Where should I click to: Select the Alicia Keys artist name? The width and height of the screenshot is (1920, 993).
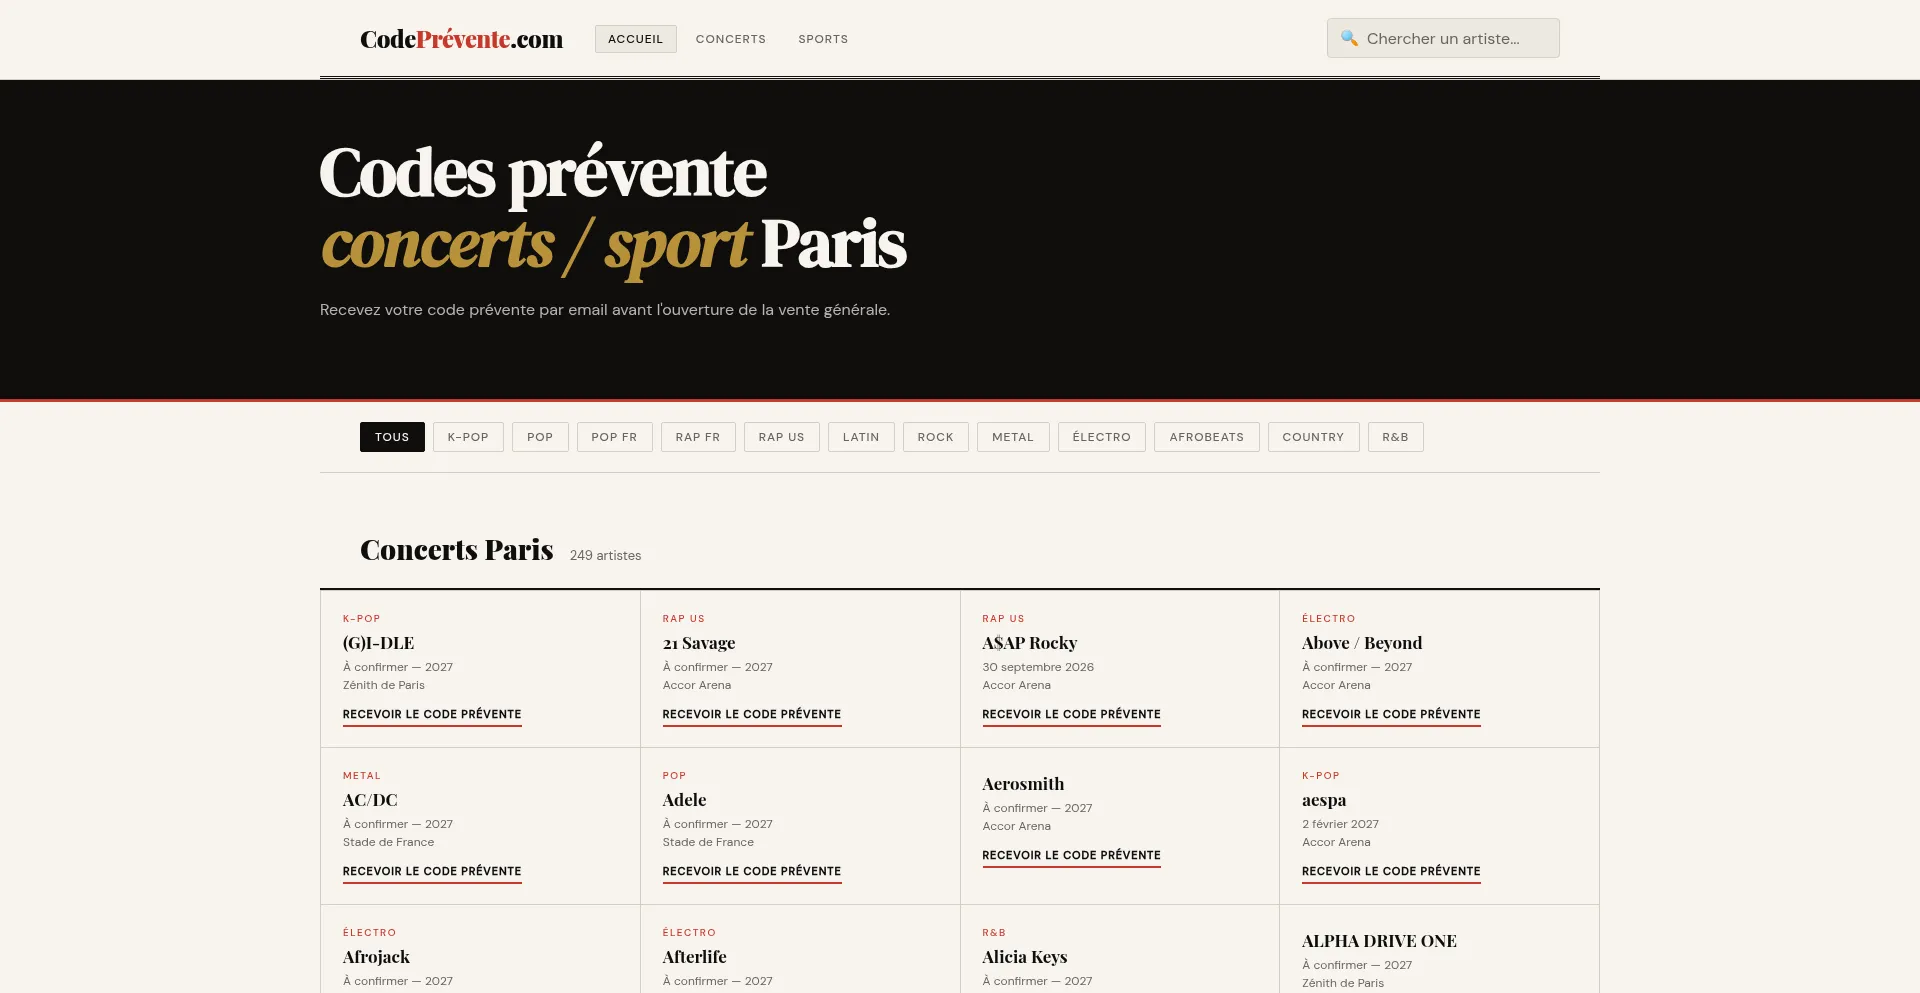1024,957
